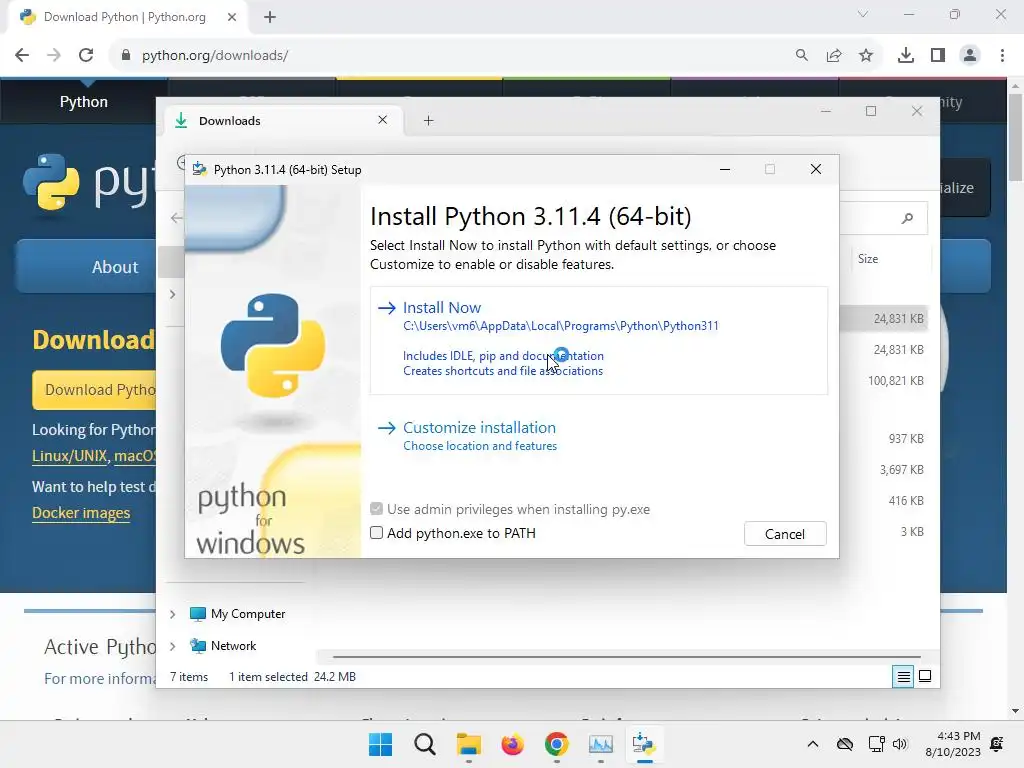Click Downloads window horizontal scrollbar
Image resolution: width=1024 pixels, height=768 pixels.
coord(627,656)
